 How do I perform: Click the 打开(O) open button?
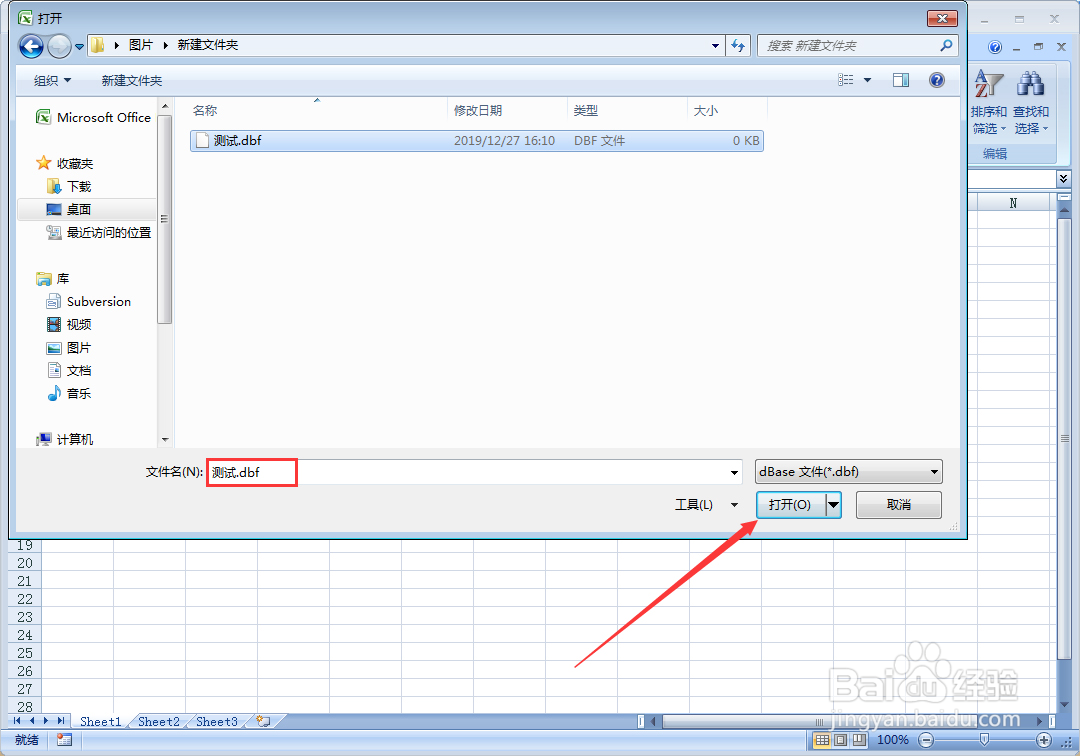coord(791,505)
